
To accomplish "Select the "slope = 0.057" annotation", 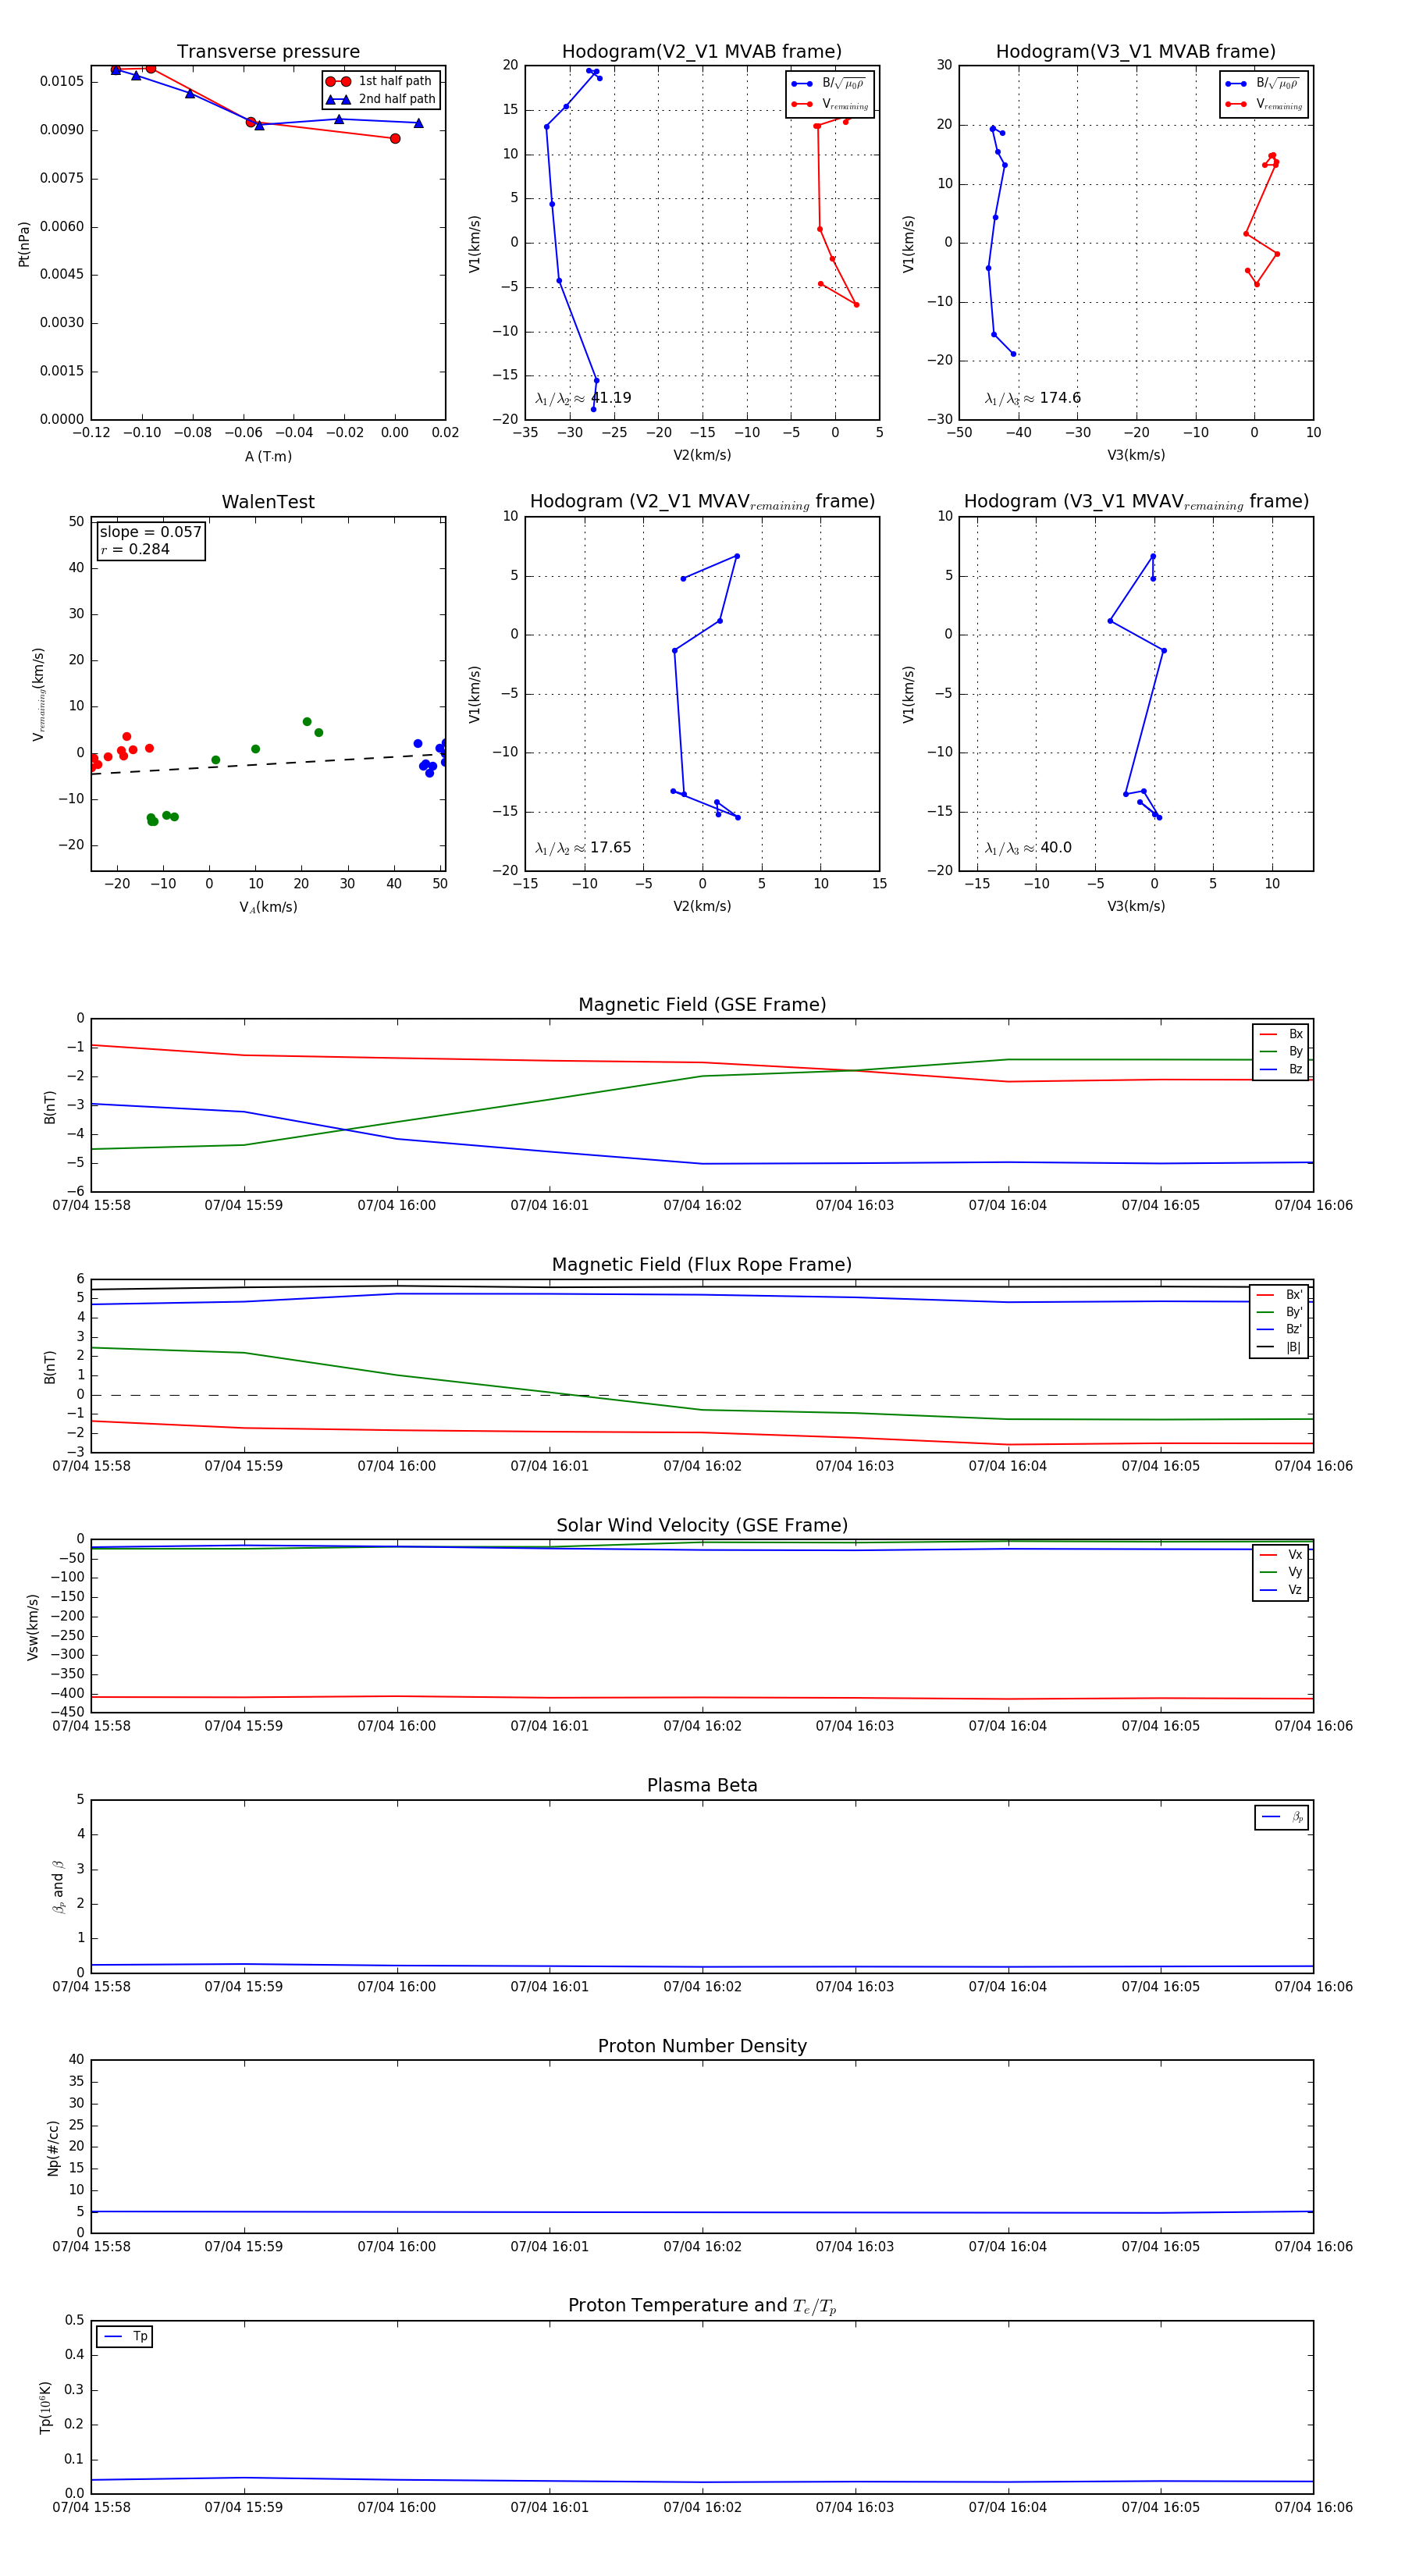I will click(150, 532).
